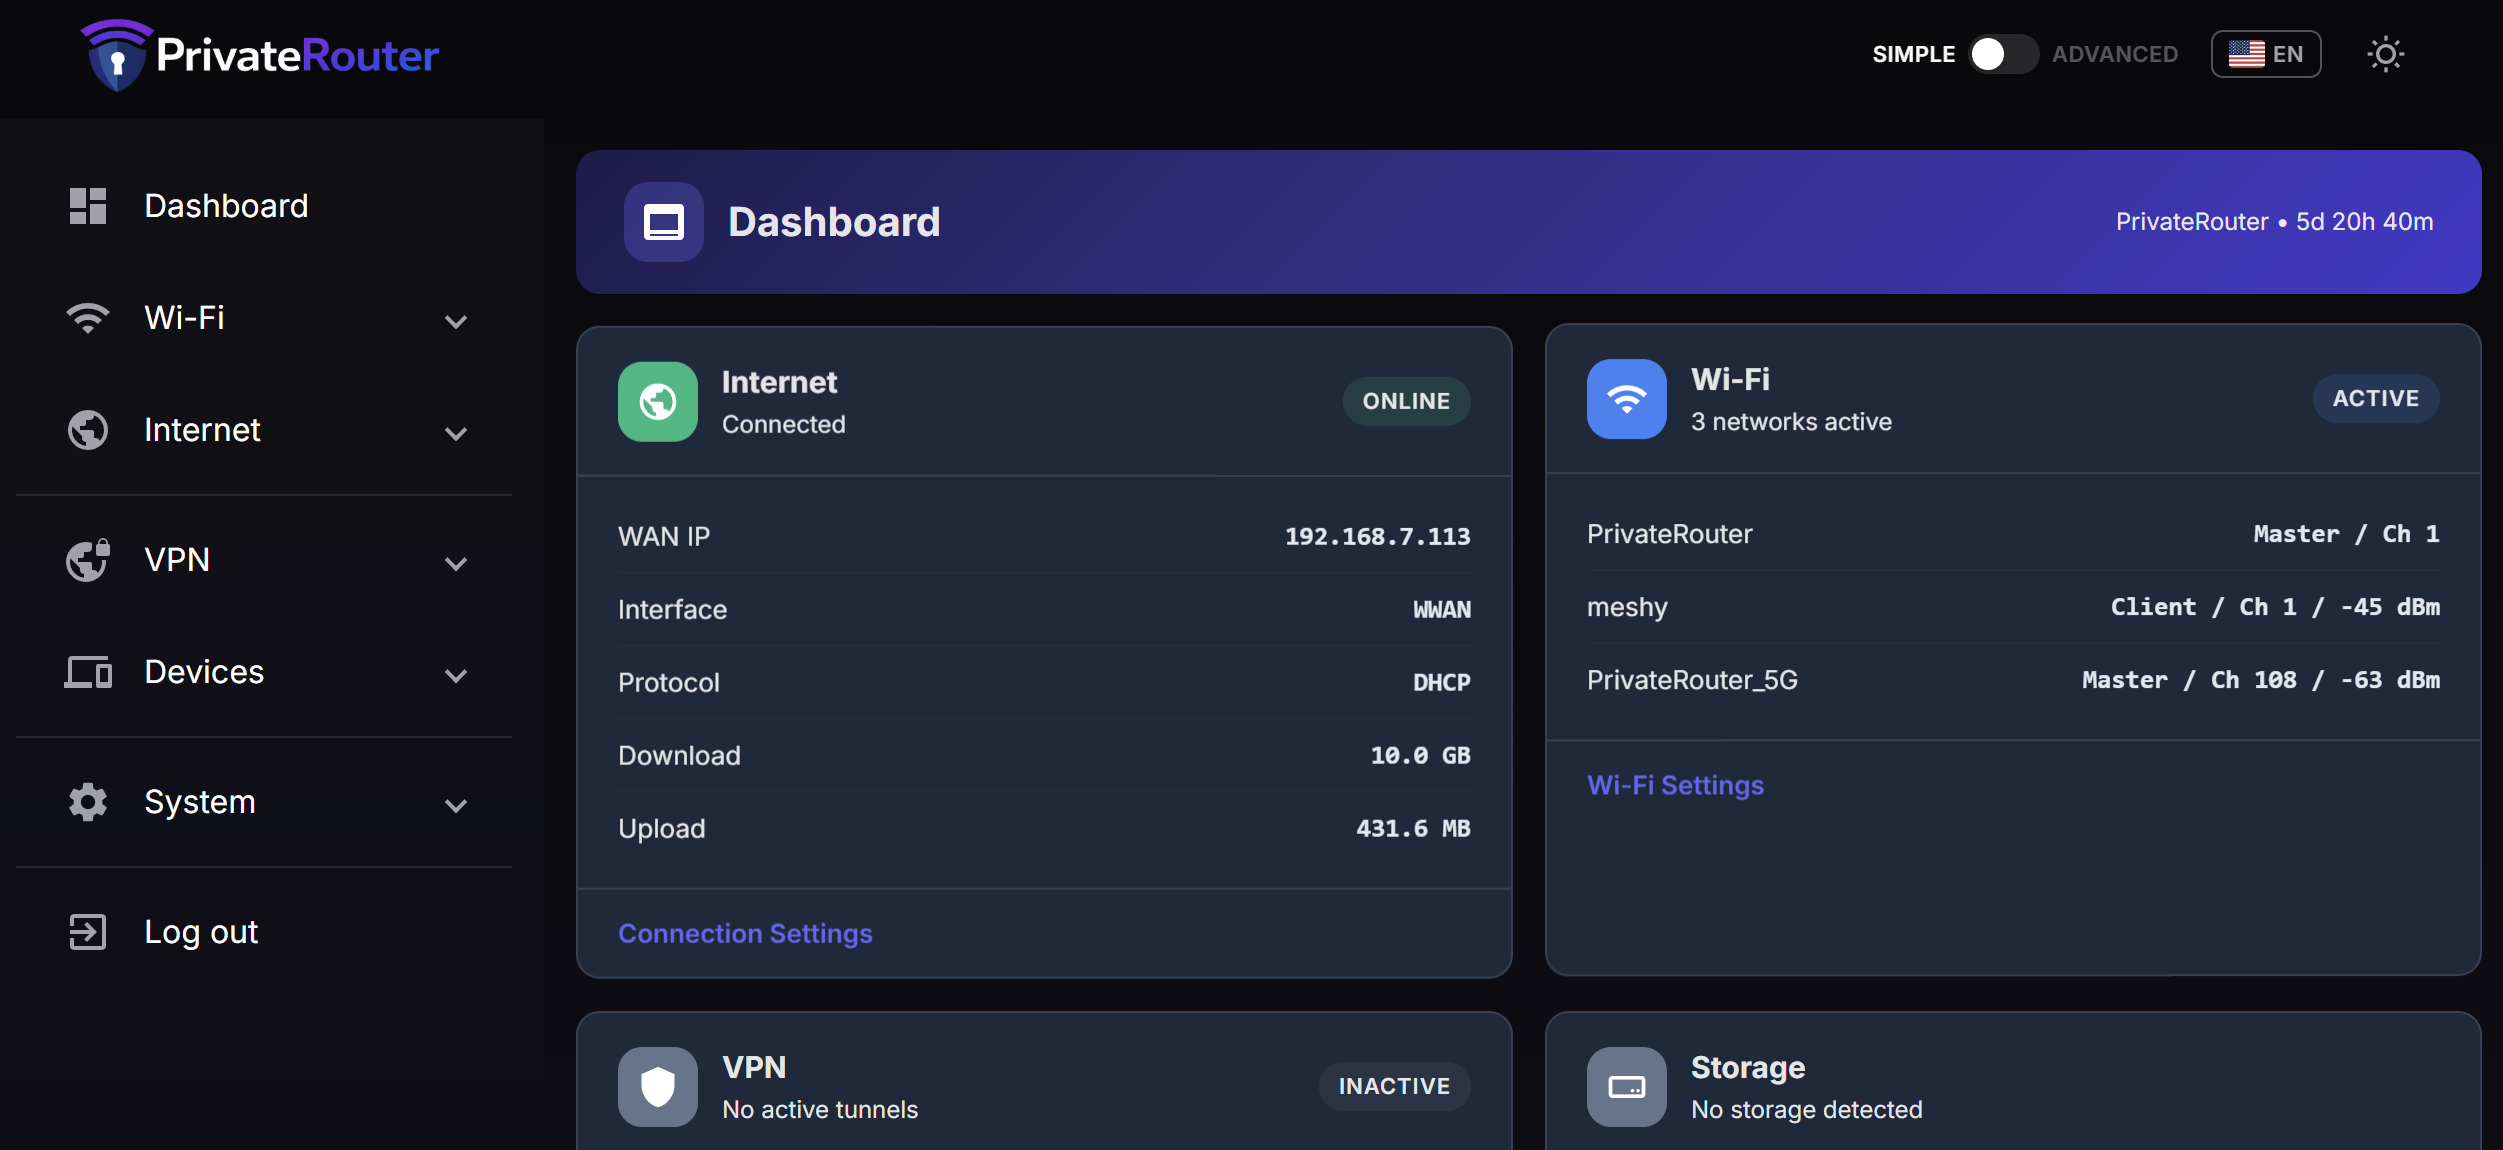
Task: Open the Wi-Fi Settings link
Action: [1675, 786]
